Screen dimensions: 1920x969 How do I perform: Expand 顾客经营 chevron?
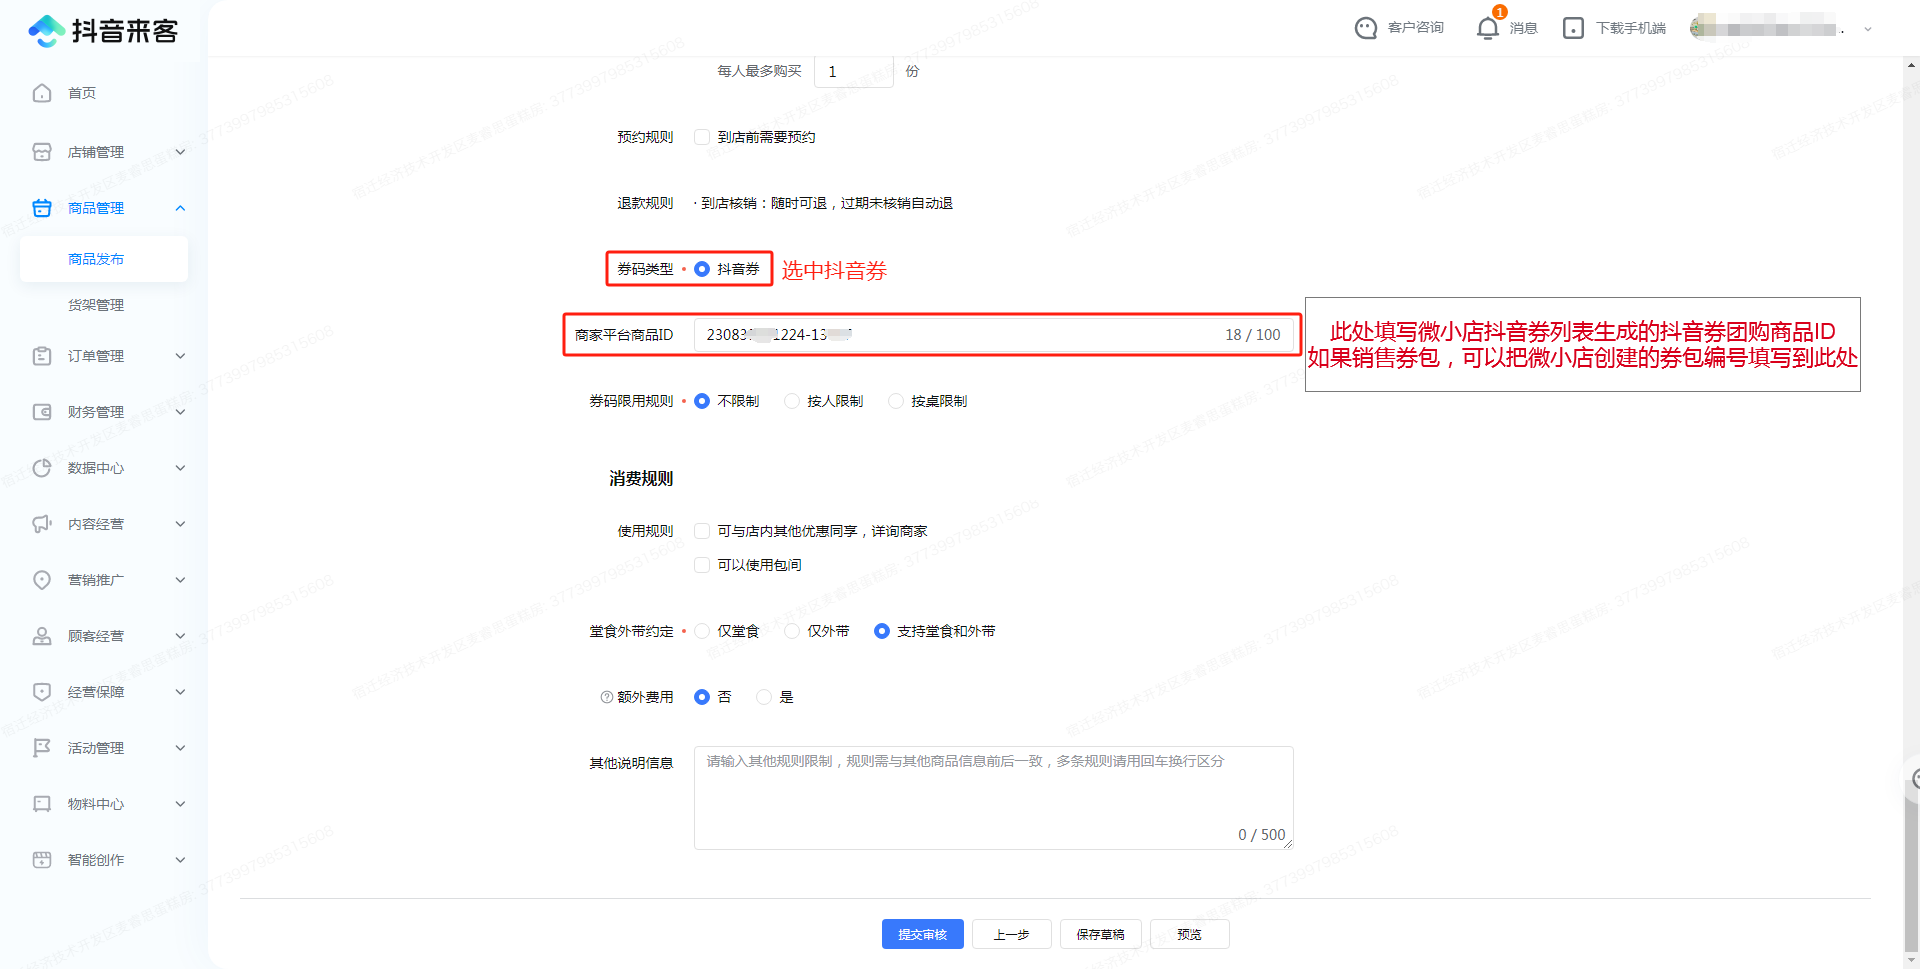coord(181,636)
